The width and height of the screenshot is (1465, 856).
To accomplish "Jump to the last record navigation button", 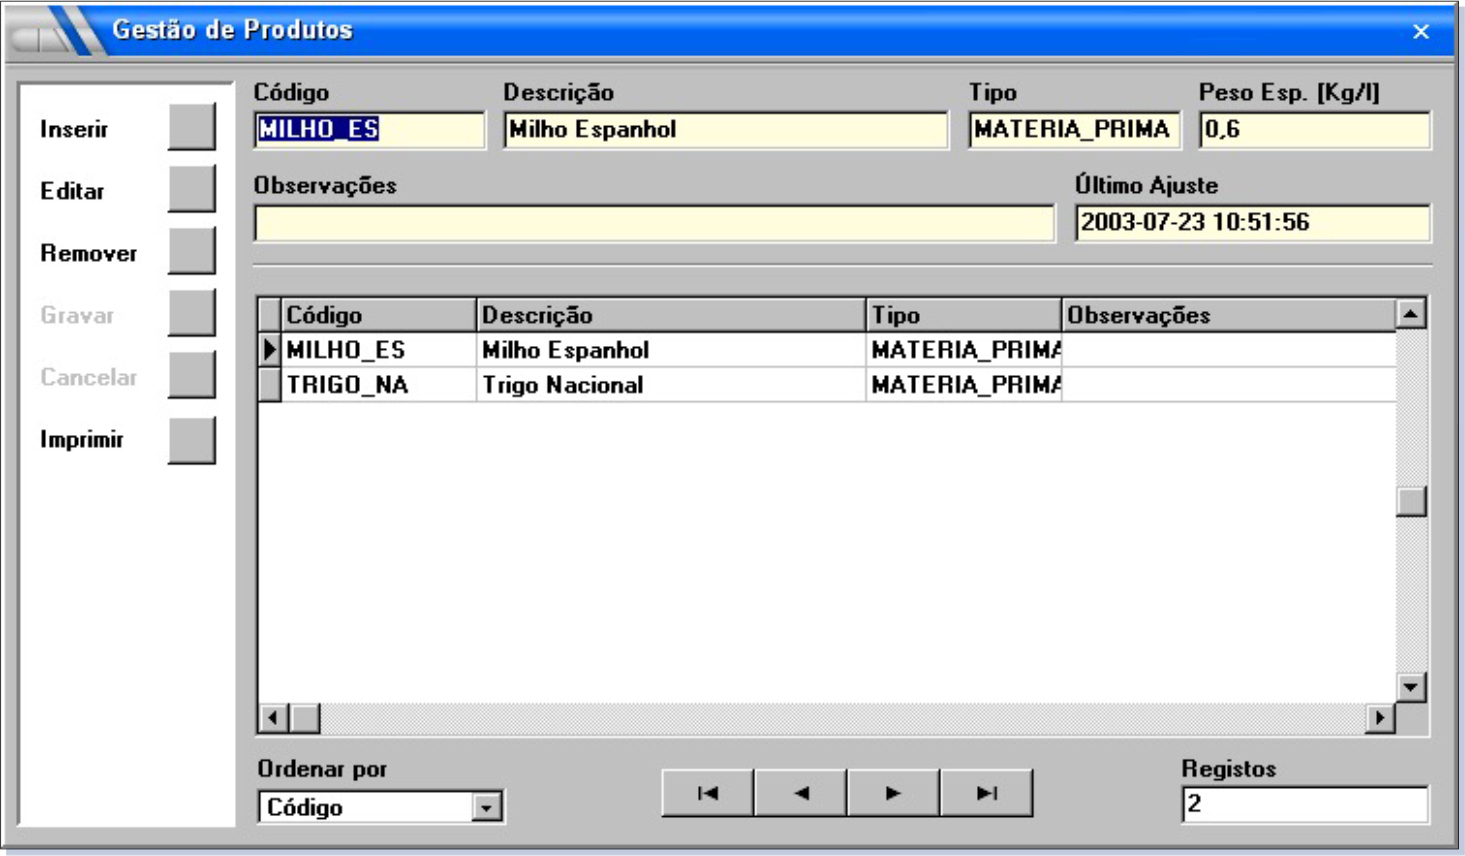I will point(986,793).
